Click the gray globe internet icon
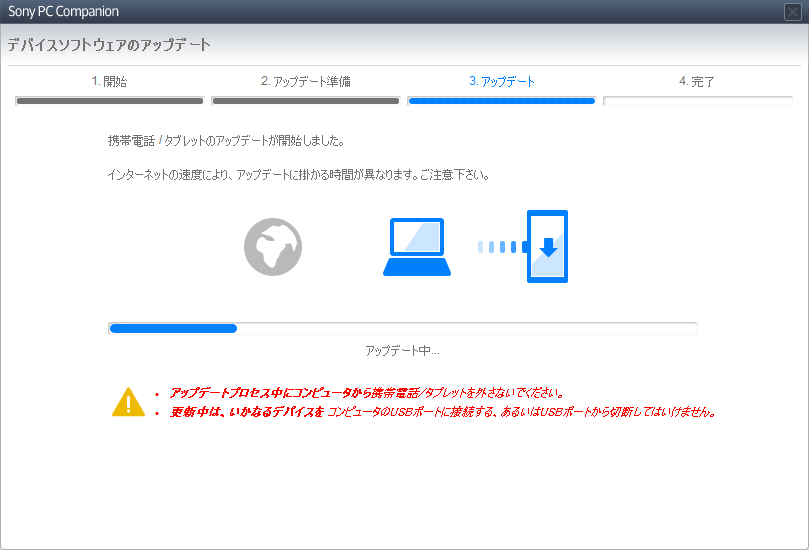Screen dimensions: 809x550 tap(273, 247)
